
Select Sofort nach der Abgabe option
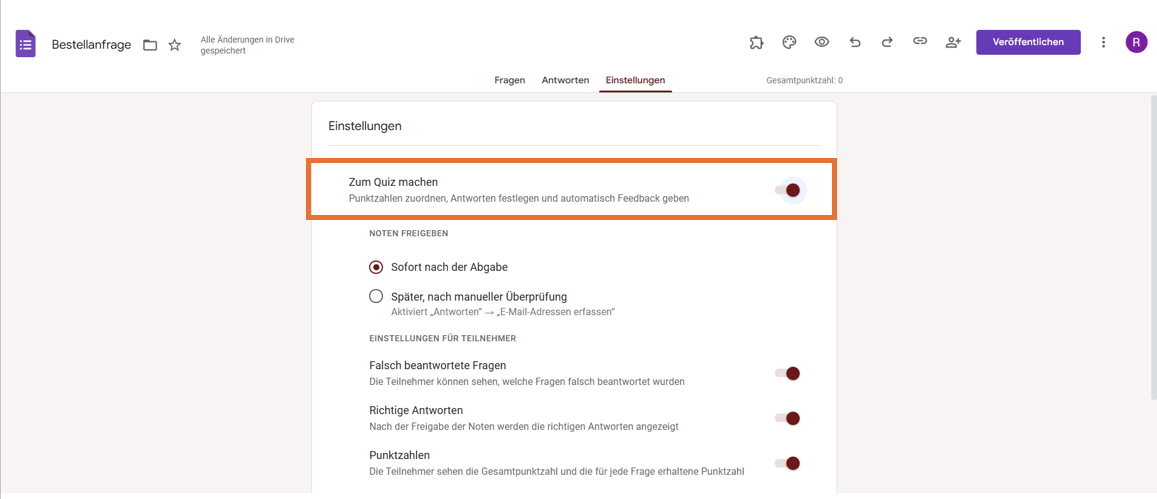pos(376,266)
